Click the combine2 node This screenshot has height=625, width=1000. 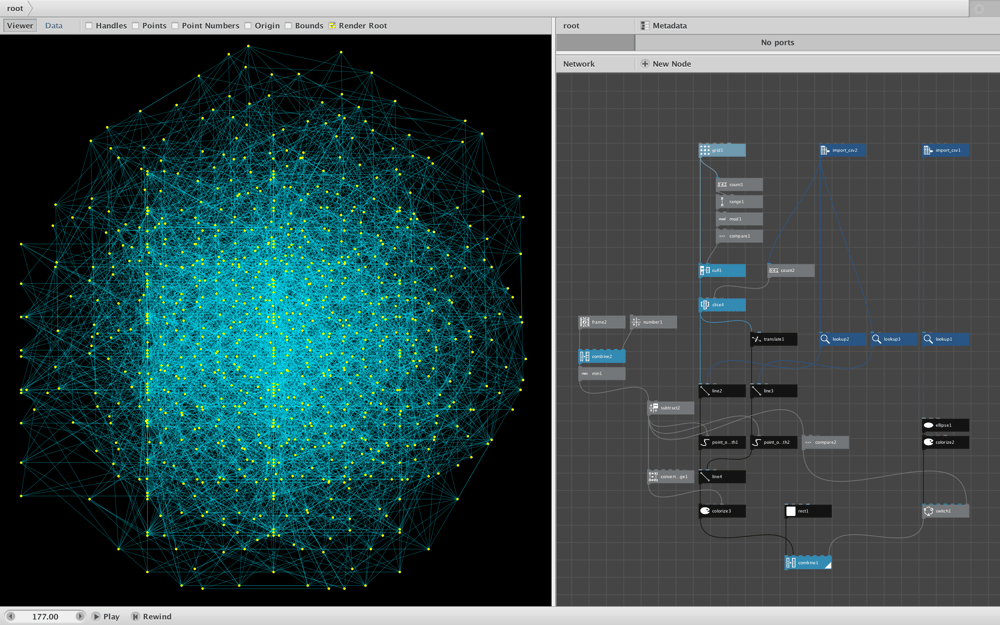[601, 357]
